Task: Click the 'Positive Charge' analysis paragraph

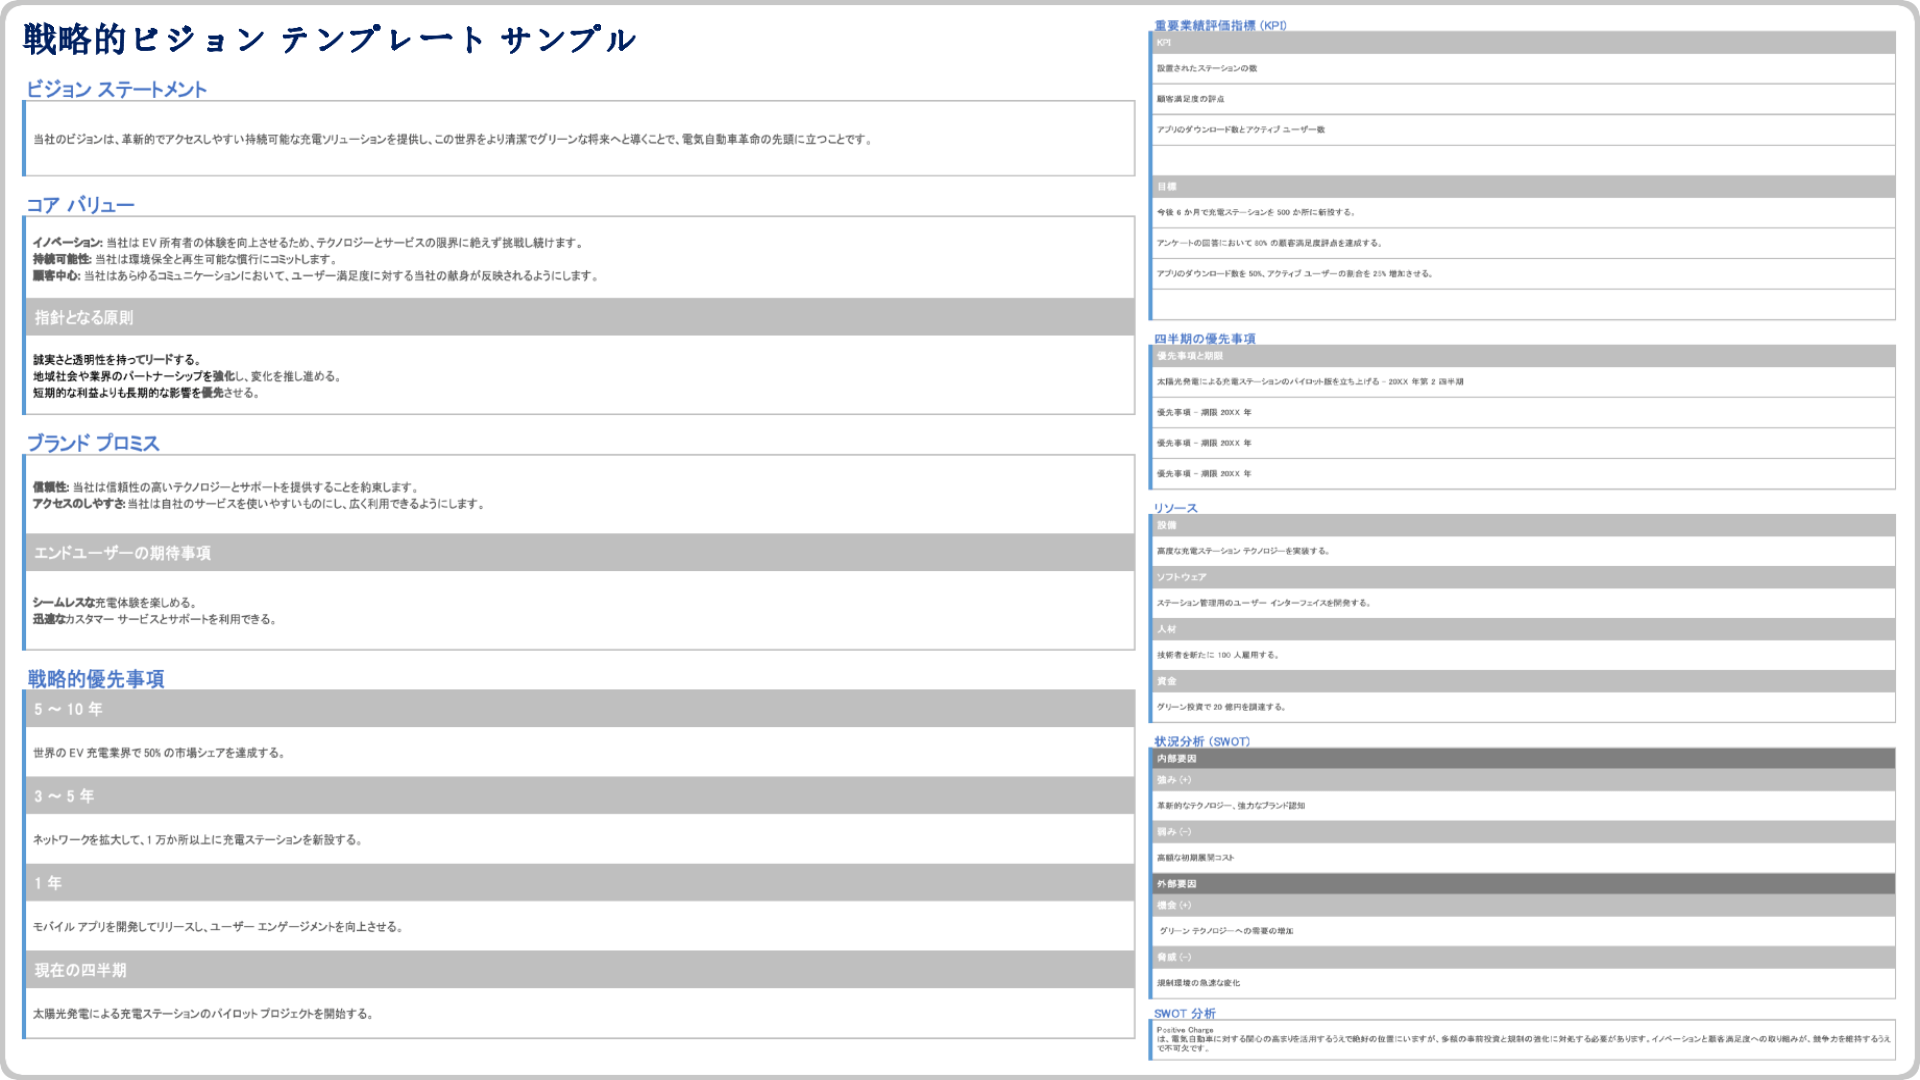Action: (1524, 1039)
